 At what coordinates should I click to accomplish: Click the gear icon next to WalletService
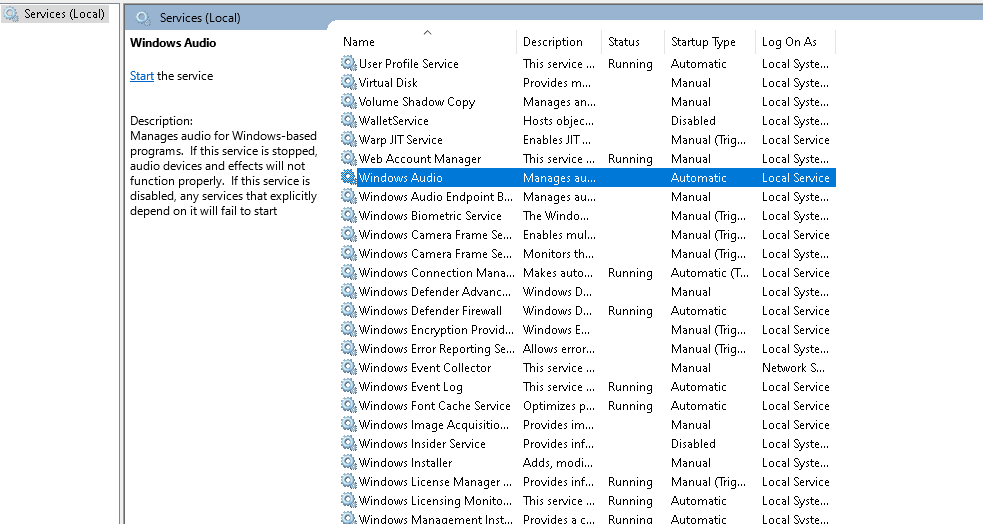click(x=349, y=120)
